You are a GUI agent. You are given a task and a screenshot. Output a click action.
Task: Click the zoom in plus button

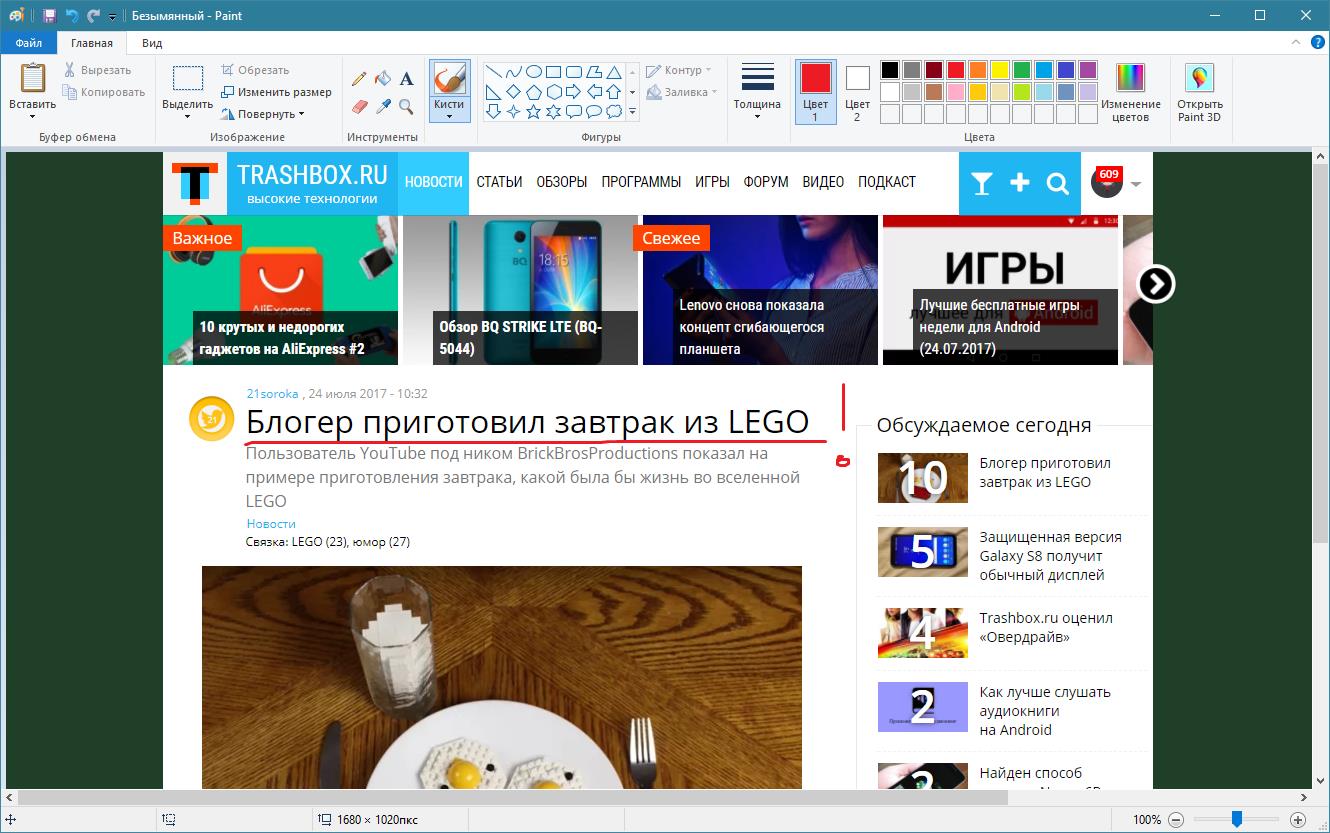1298,820
